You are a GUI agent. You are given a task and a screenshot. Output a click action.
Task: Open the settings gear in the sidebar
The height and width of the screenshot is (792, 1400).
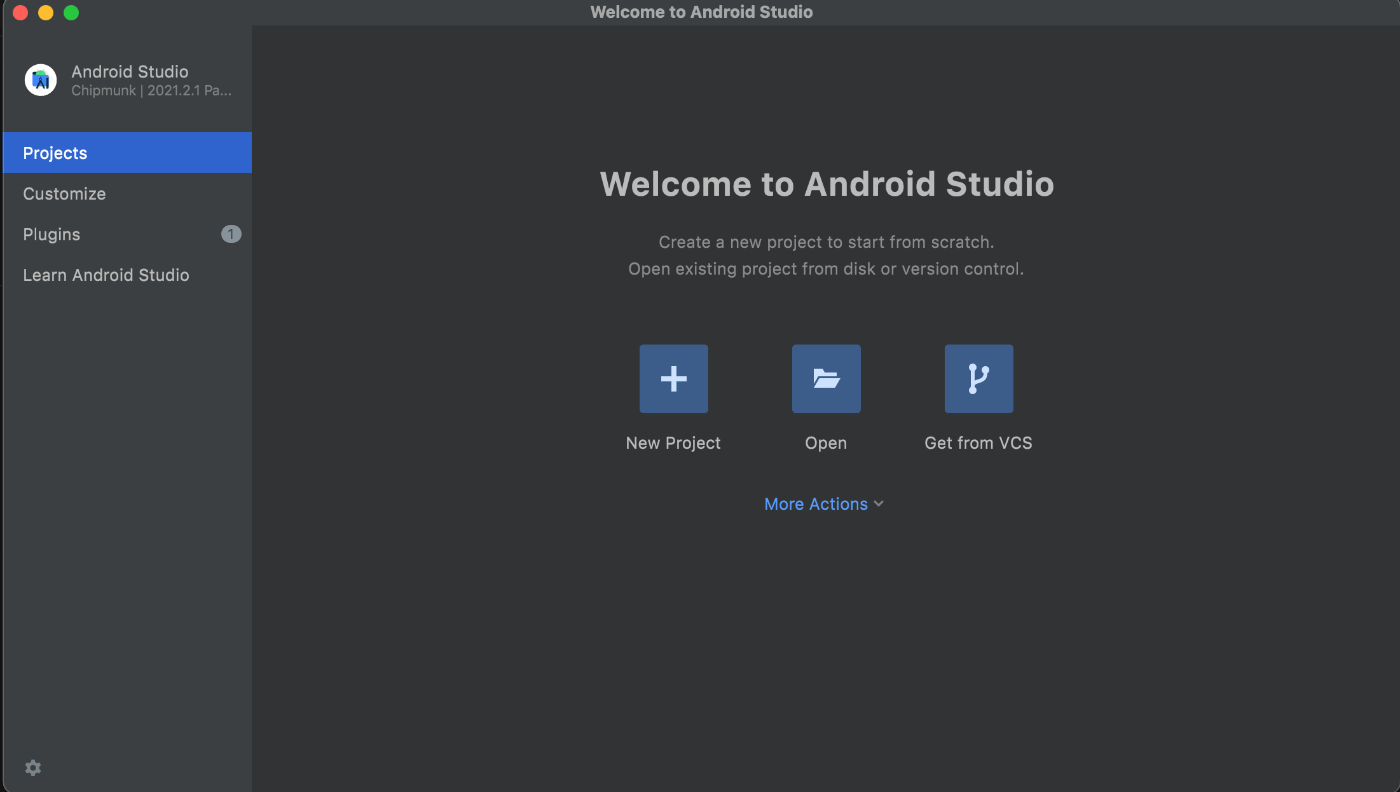tap(33, 768)
